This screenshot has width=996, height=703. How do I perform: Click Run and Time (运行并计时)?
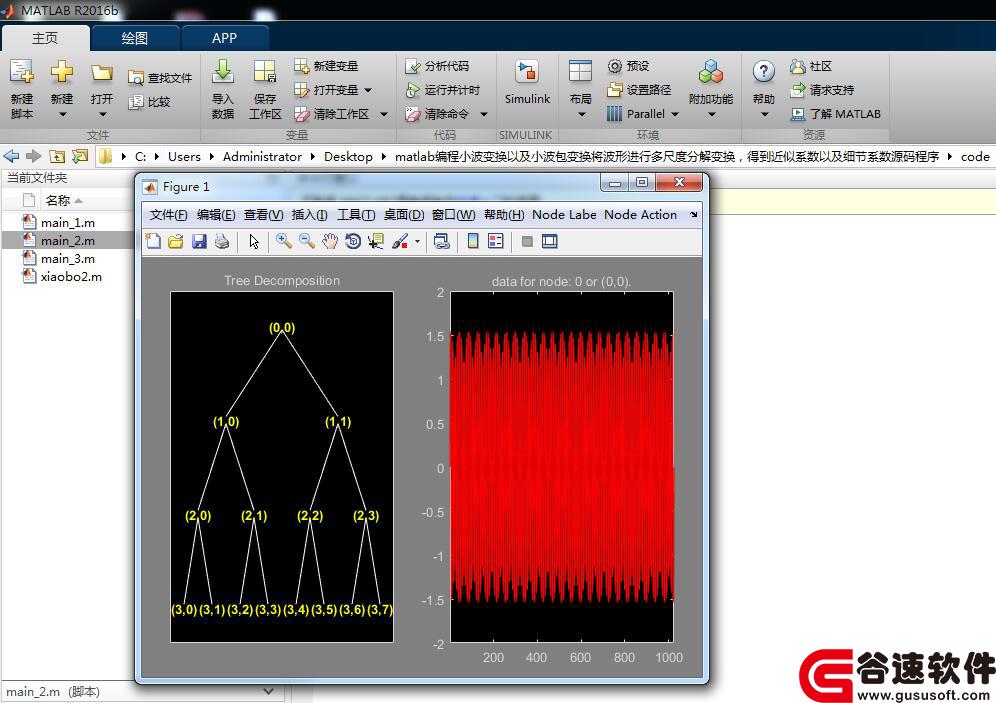coord(443,90)
